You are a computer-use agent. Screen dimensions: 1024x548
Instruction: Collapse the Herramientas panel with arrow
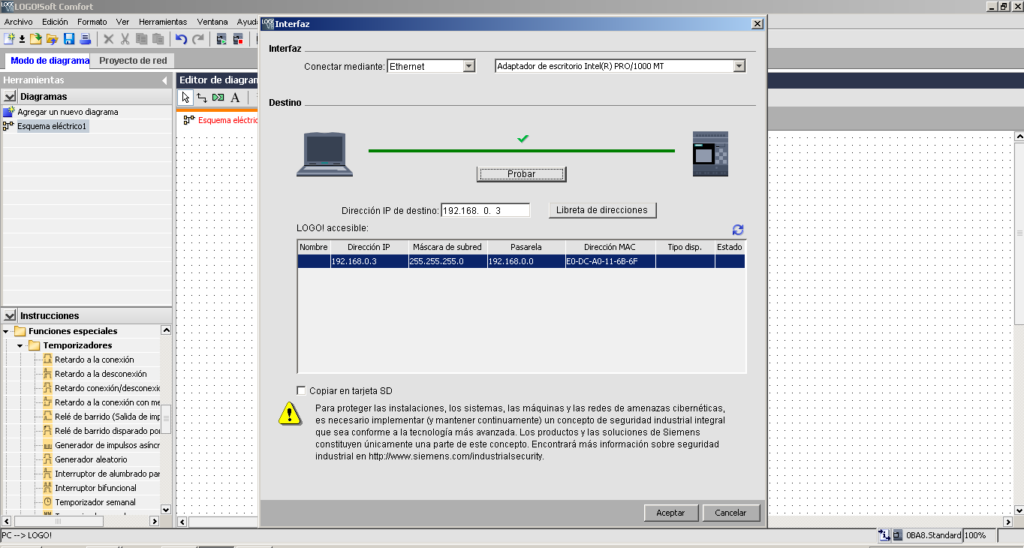pos(165,80)
